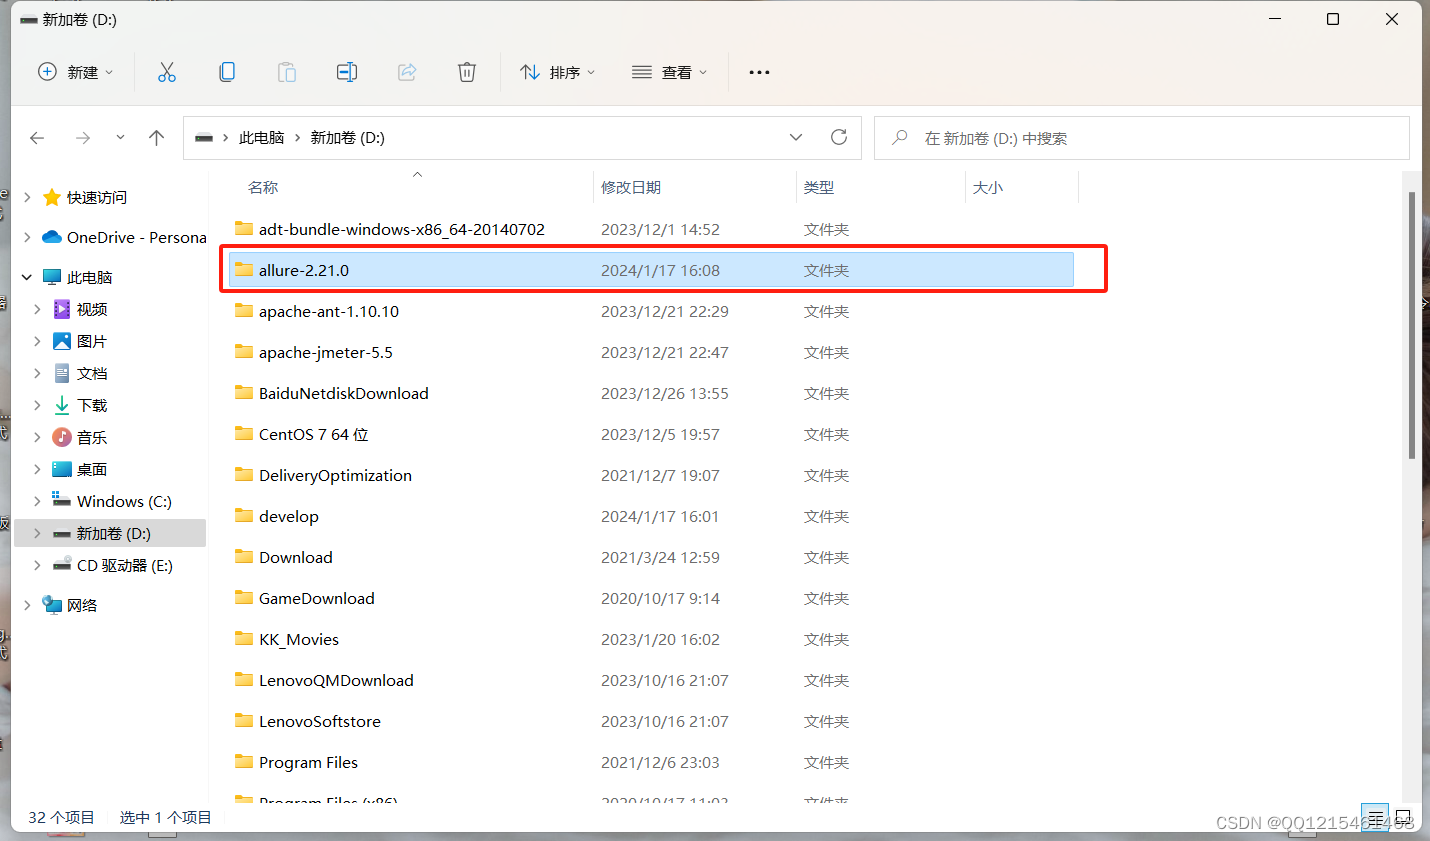Expand the 快速访问 tree node

coord(27,197)
